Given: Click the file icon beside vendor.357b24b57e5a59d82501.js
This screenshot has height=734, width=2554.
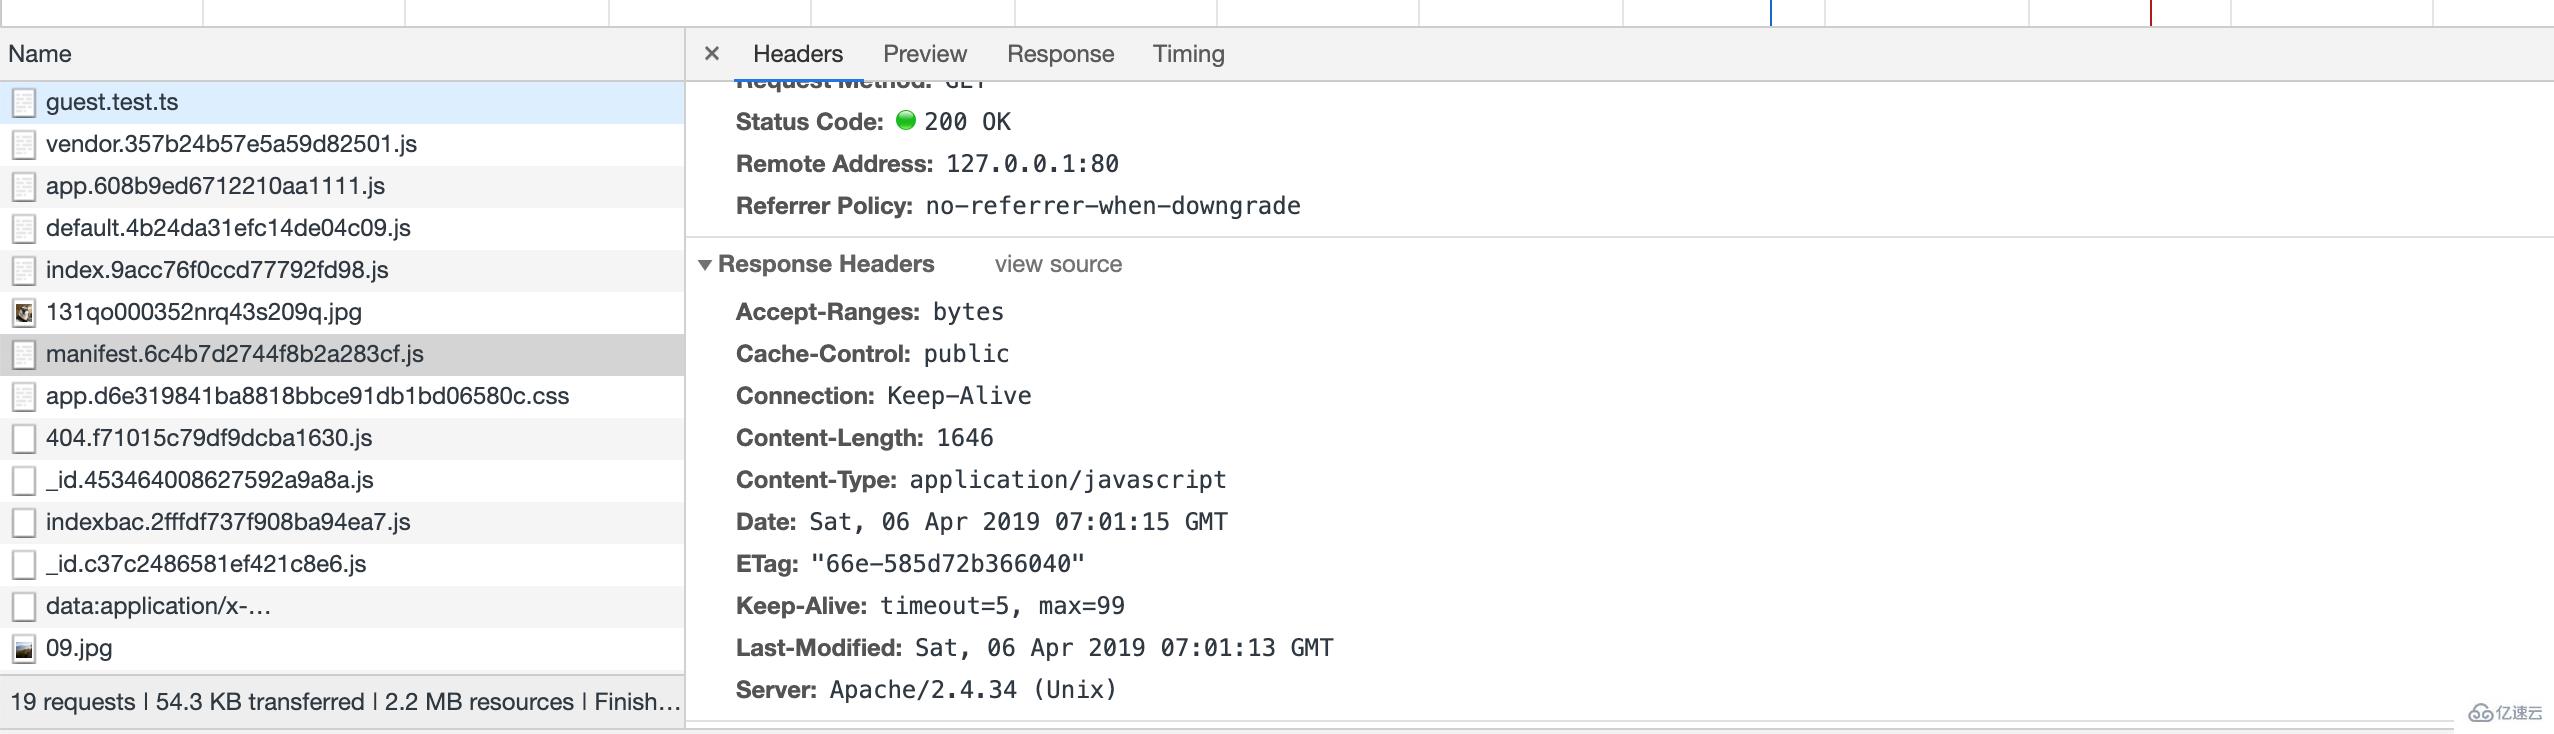Looking at the screenshot, I should [24, 145].
